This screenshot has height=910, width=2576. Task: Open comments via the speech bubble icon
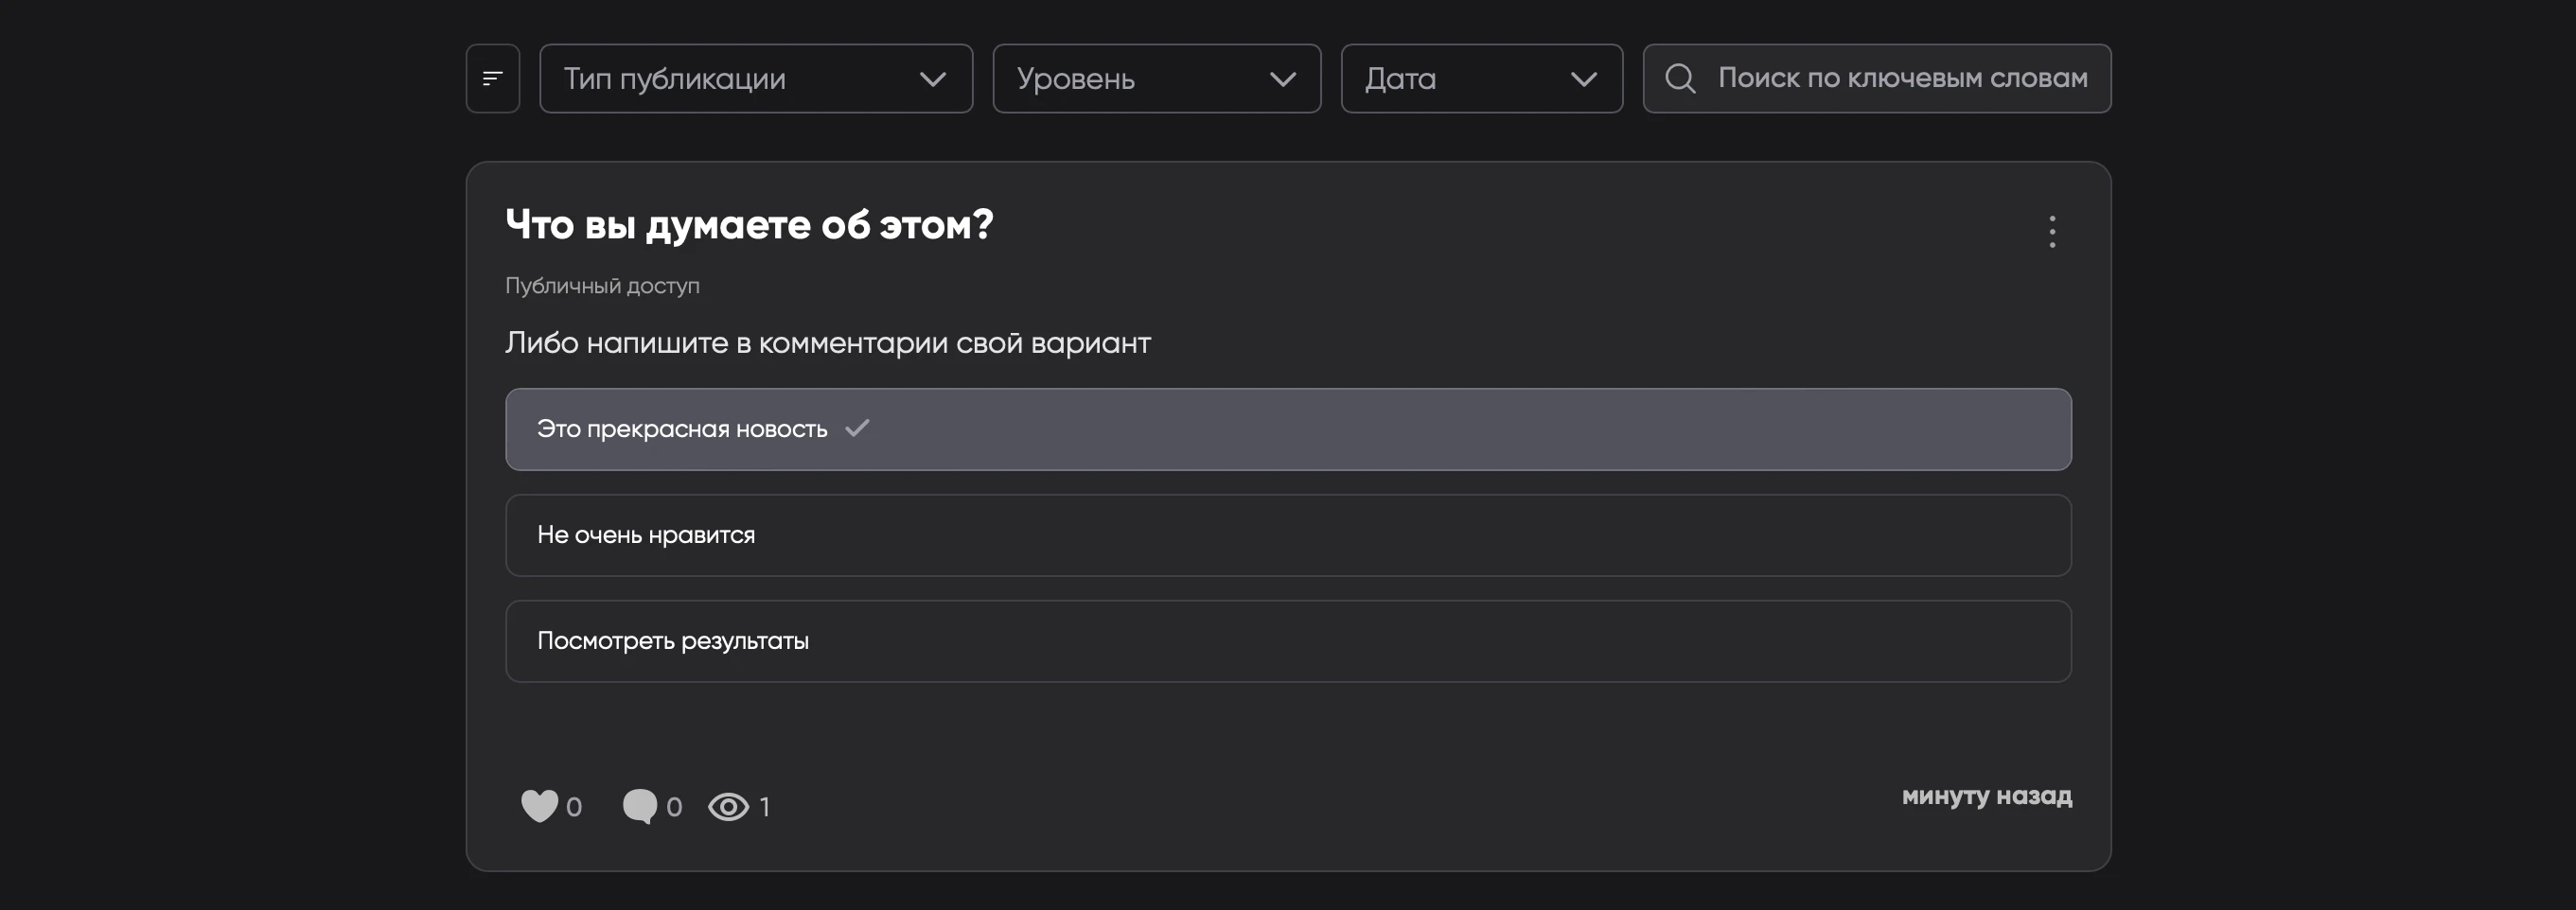pos(640,806)
